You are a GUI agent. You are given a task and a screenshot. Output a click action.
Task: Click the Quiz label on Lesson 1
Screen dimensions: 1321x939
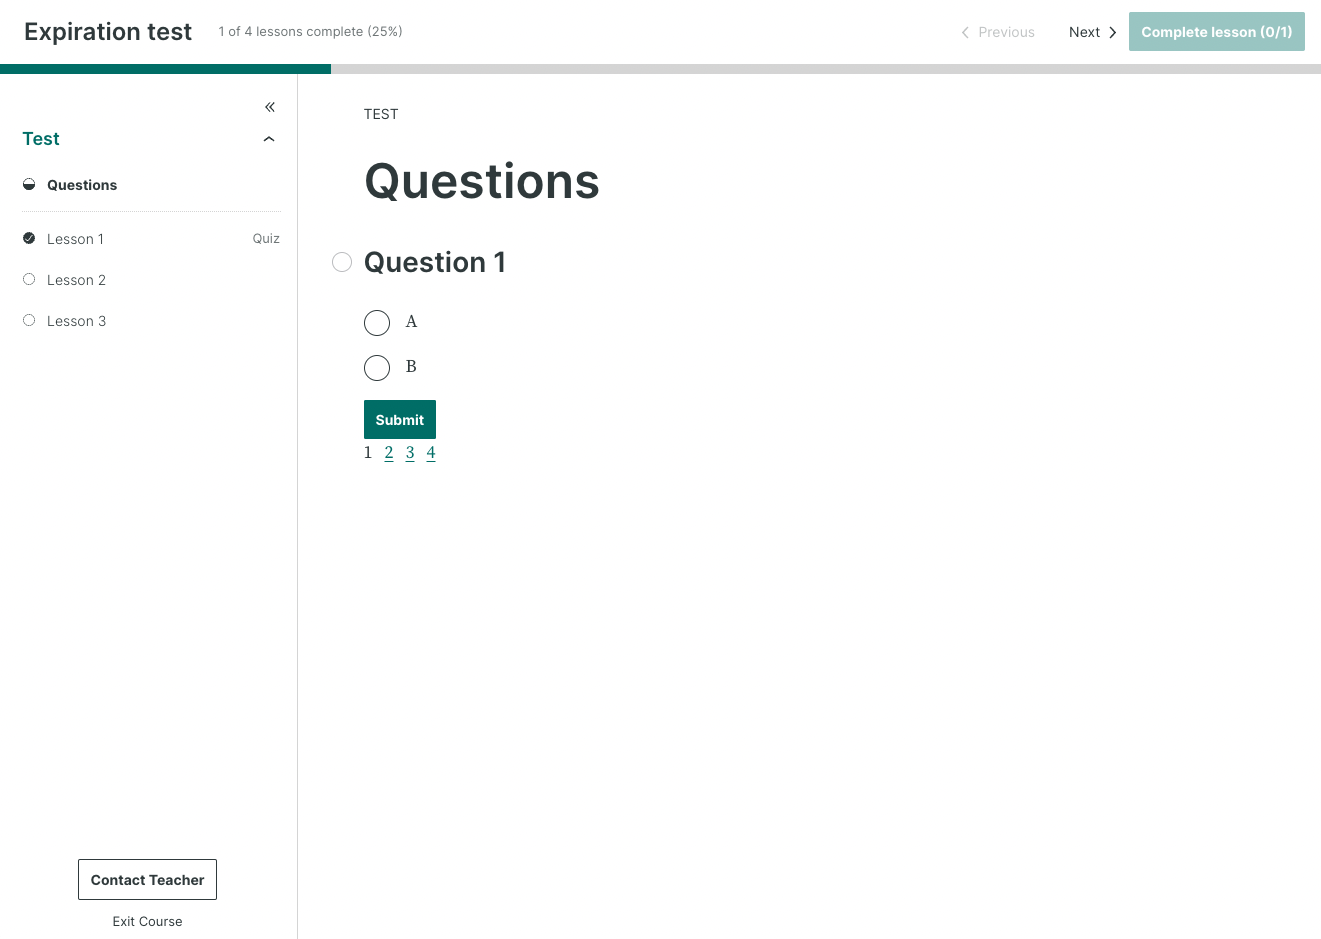click(266, 238)
